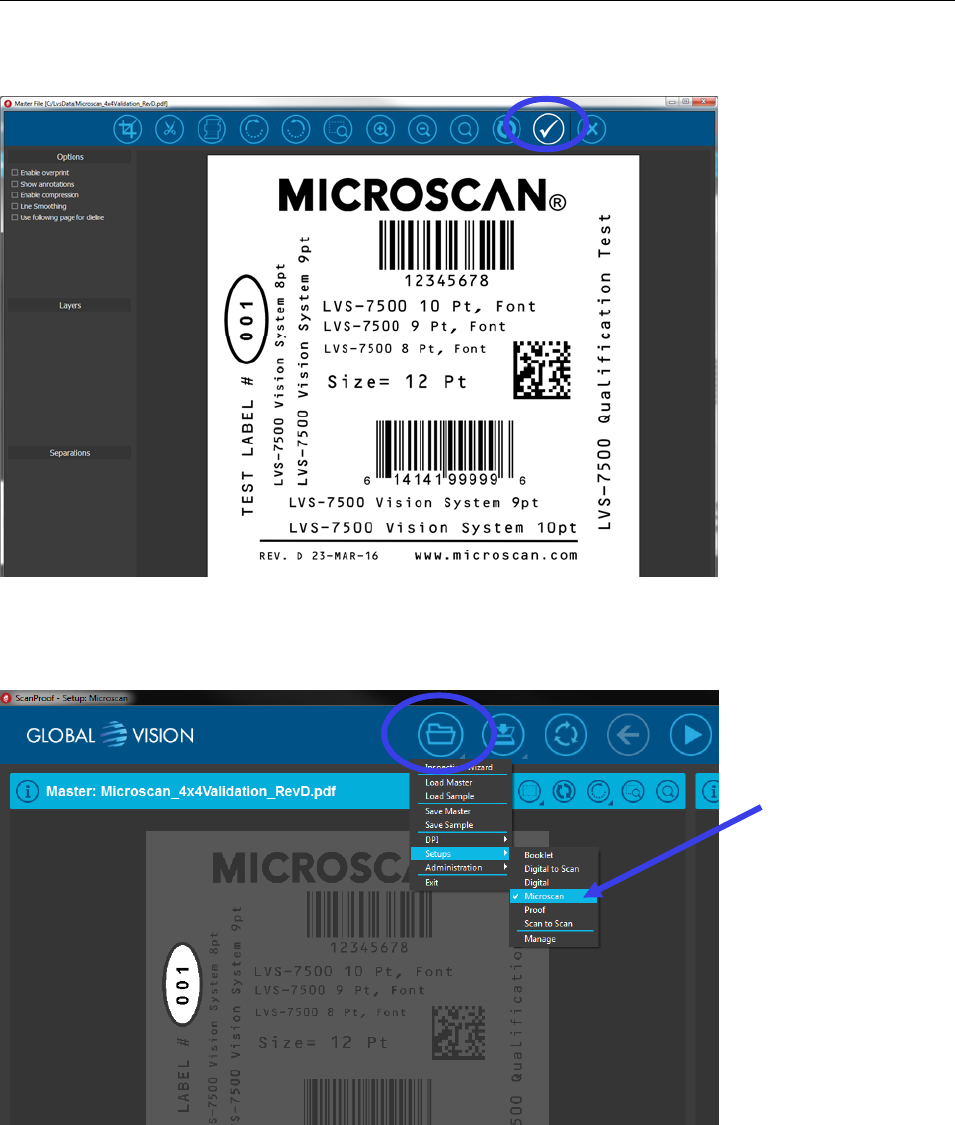Image resolution: width=955 pixels, height=1125 pixels.
Task: Click Exit in the file menu
Action: [460, 882]
